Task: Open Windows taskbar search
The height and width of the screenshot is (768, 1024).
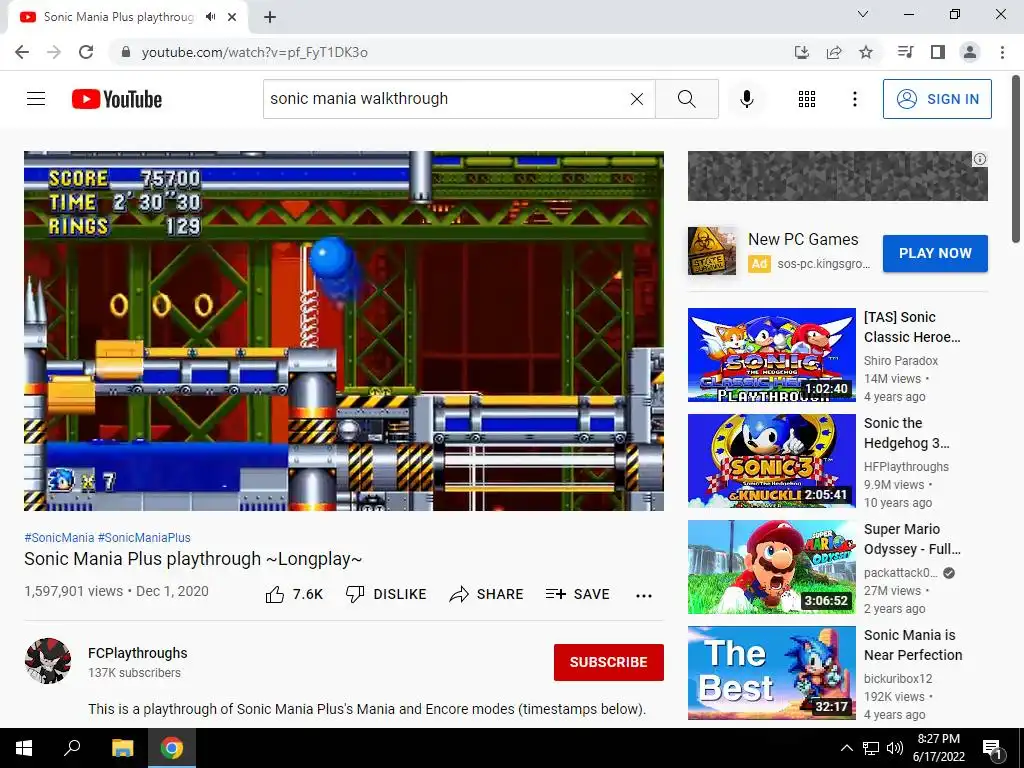Action: click(72, 748)
